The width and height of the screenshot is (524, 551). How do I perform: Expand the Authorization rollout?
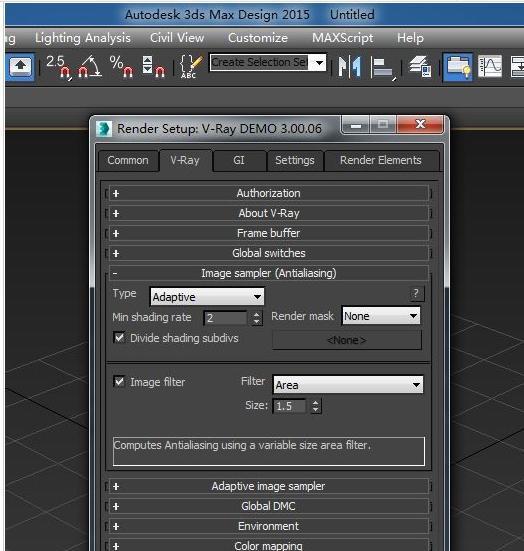[269, 193]
